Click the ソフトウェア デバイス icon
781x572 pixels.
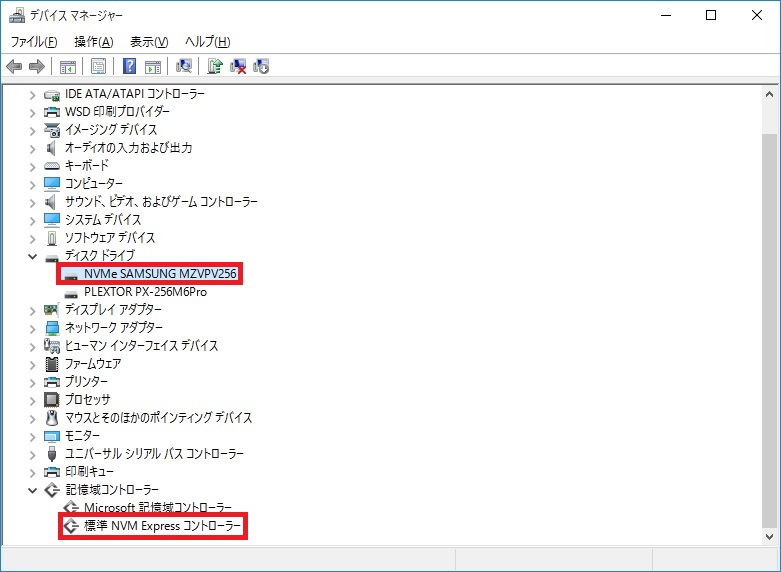52,238
